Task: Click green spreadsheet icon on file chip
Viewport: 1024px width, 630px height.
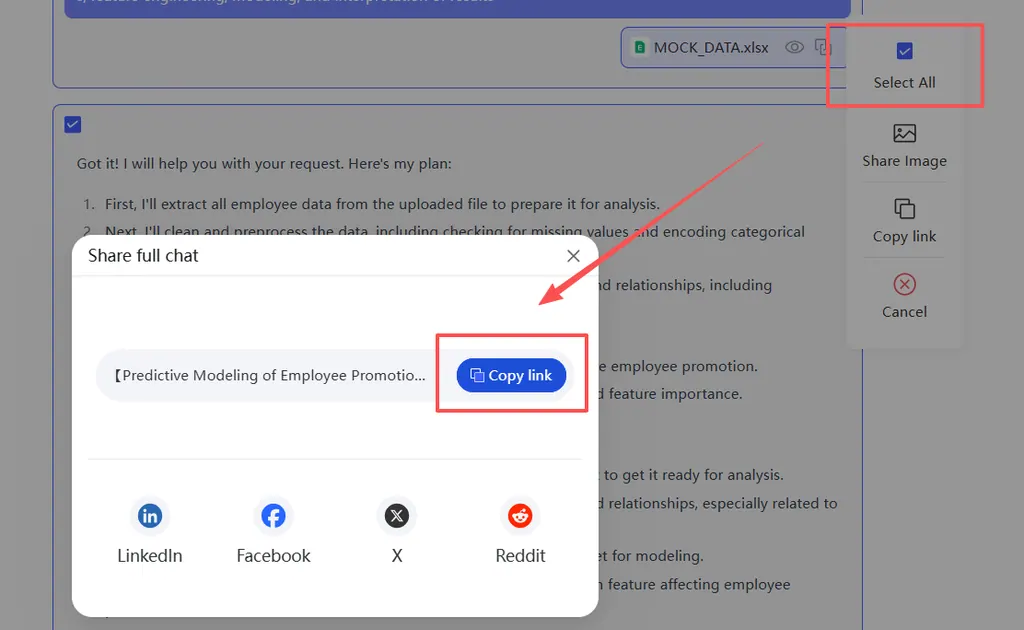Action: click(x=639, y=47)
